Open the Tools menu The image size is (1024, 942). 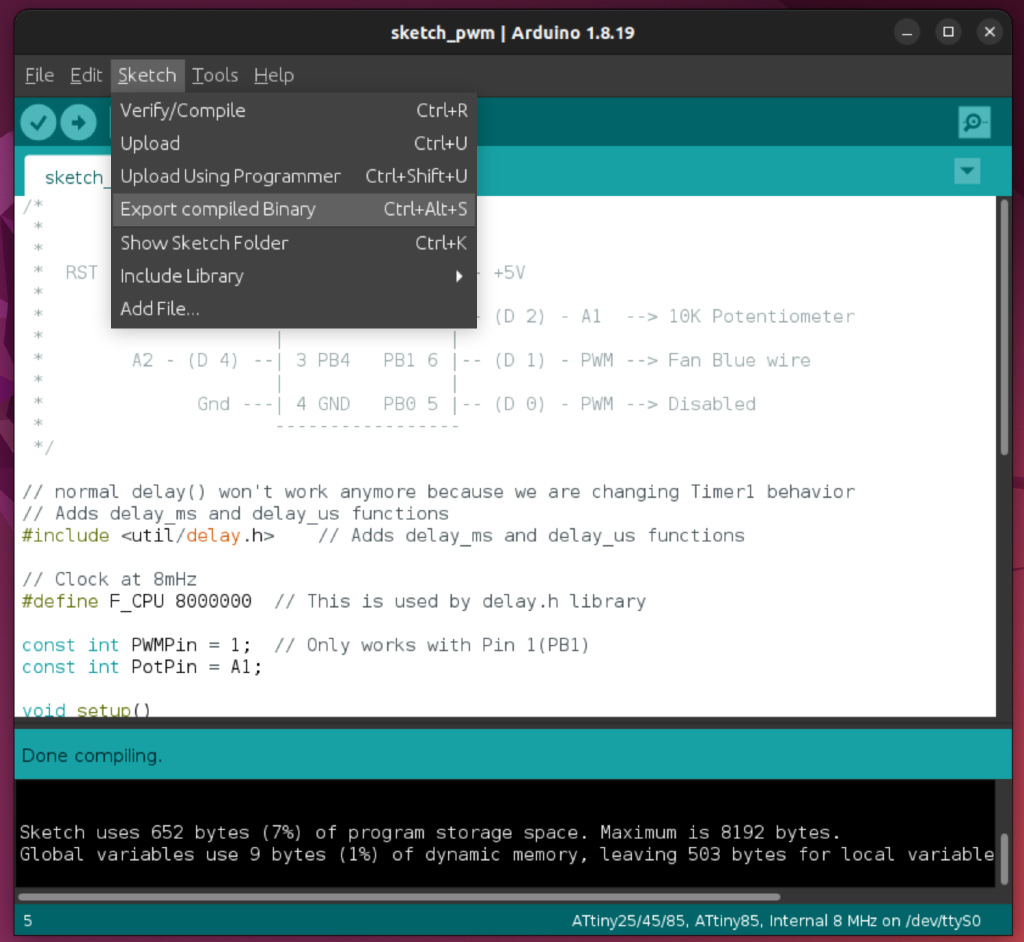(215, 75)
